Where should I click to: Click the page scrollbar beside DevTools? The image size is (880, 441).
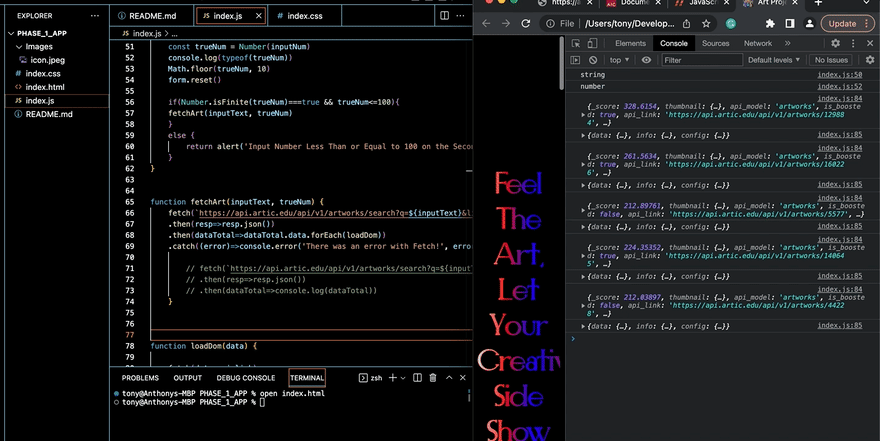tap(562, 63)
